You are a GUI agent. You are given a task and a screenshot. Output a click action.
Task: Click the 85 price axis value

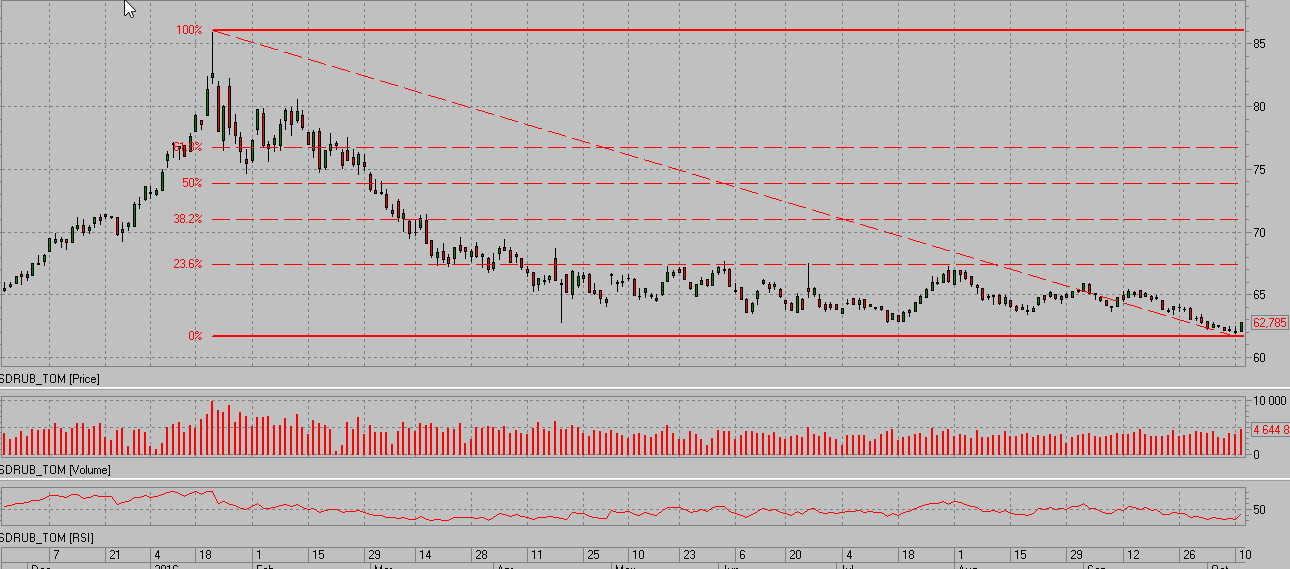(1258, 44)
